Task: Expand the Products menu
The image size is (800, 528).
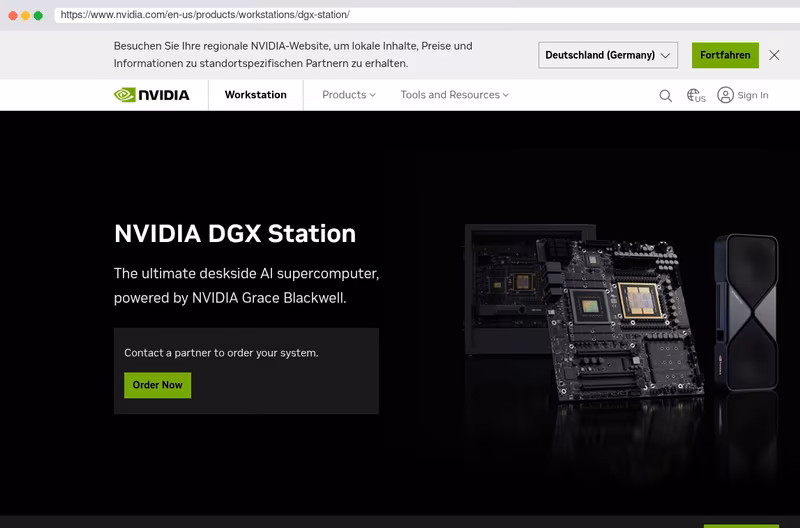Action: pos(349,95)
